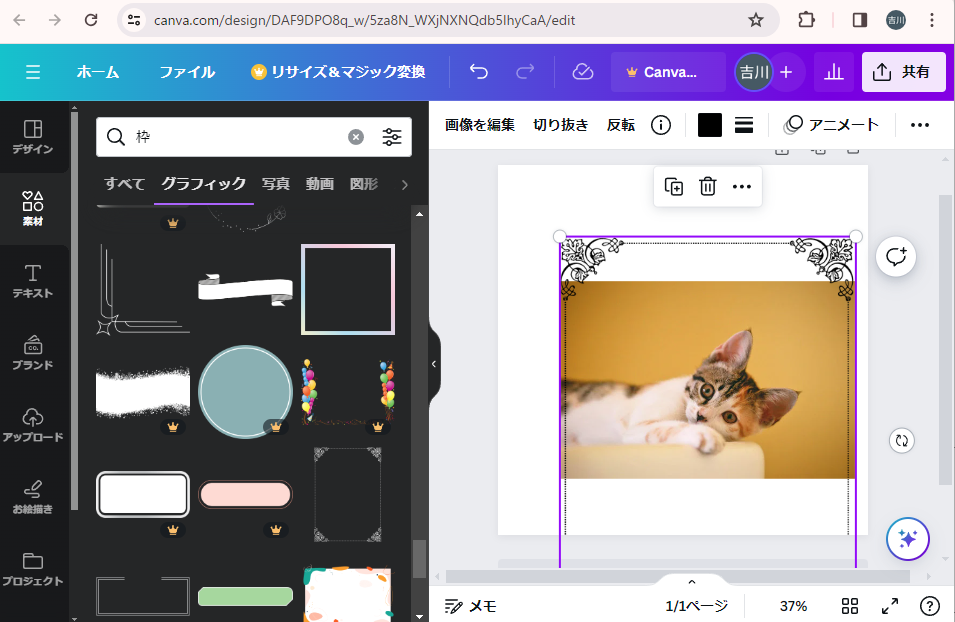The height and width of the screenshot is (622, 955).
Task: Open the Magic assistant sparkle button
Action: click(x=907, y=539)
